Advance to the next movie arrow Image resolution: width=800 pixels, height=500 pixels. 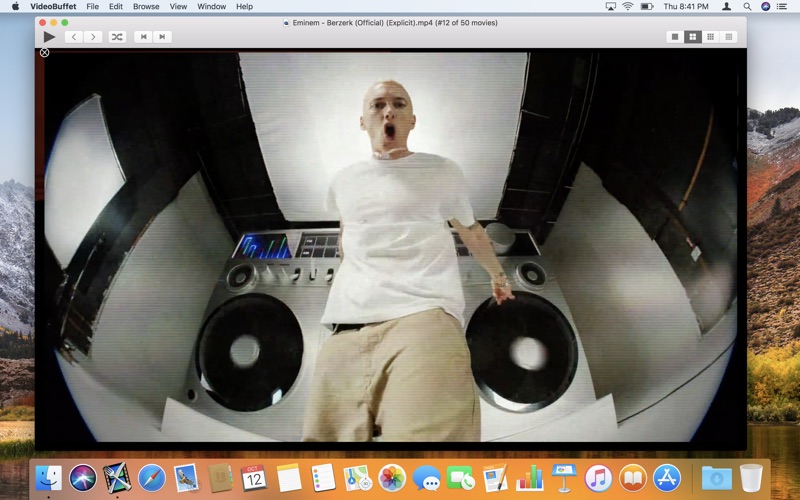coord(93,37)
